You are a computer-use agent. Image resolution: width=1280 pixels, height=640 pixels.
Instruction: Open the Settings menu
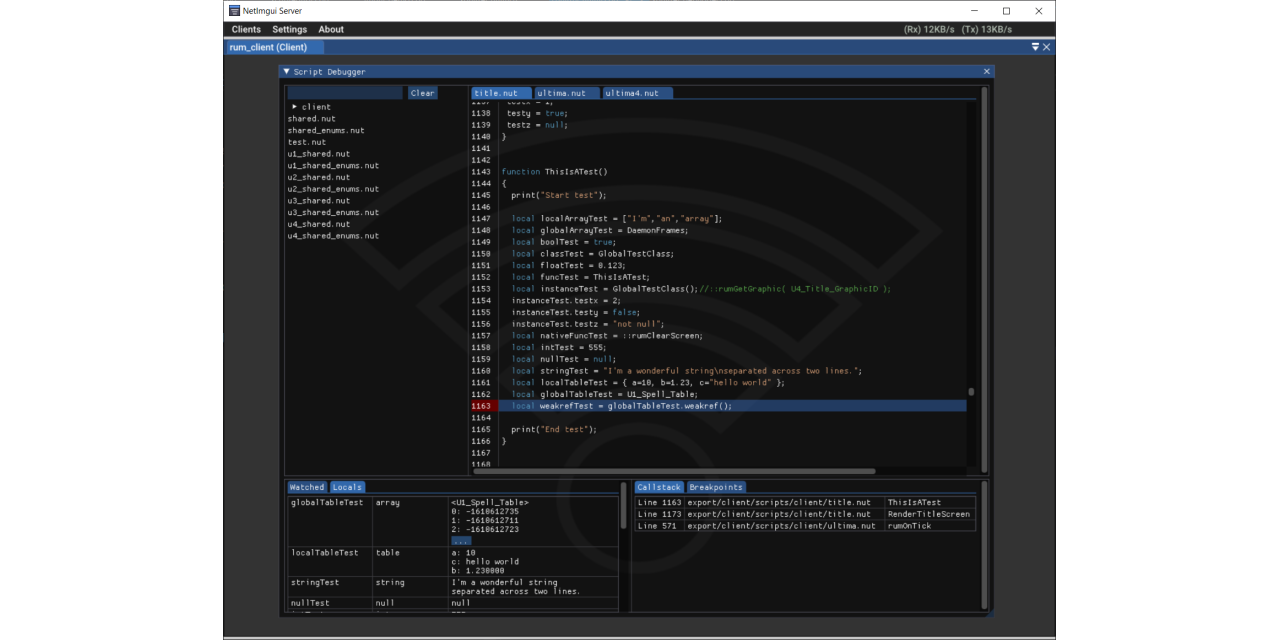click(290, 30)
